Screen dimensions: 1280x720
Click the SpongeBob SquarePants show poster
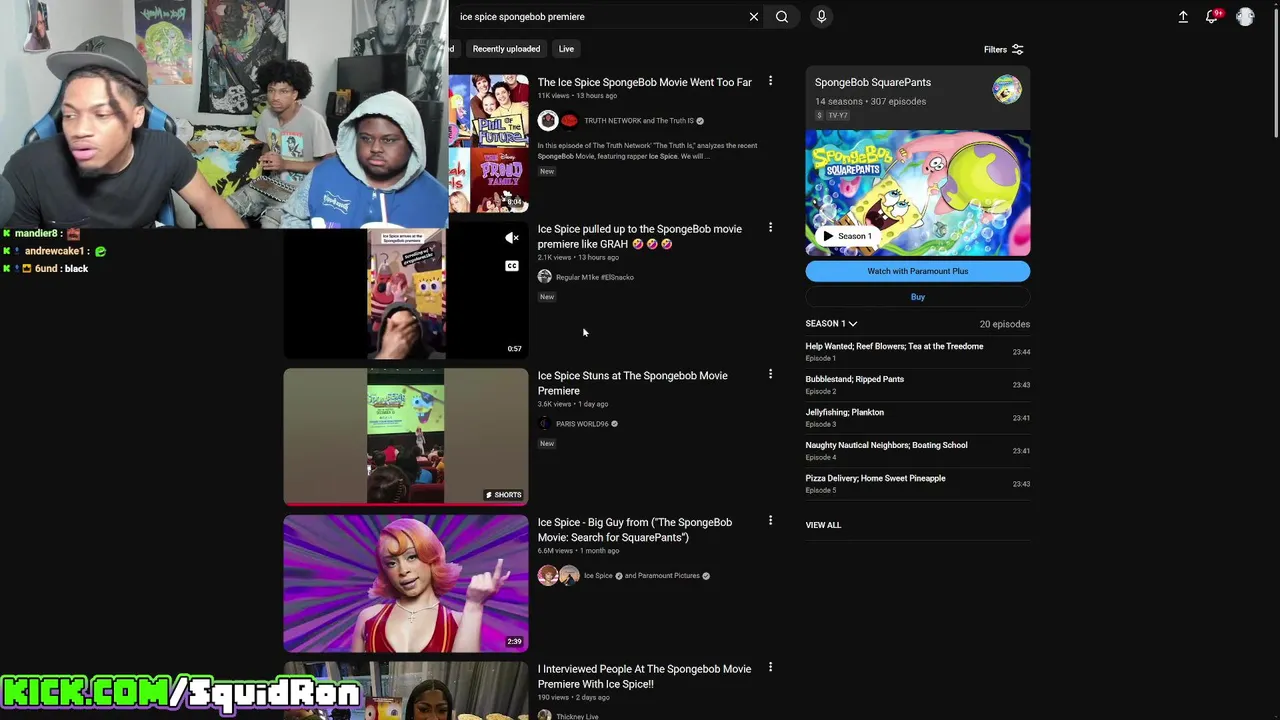(x=918, y=193)
